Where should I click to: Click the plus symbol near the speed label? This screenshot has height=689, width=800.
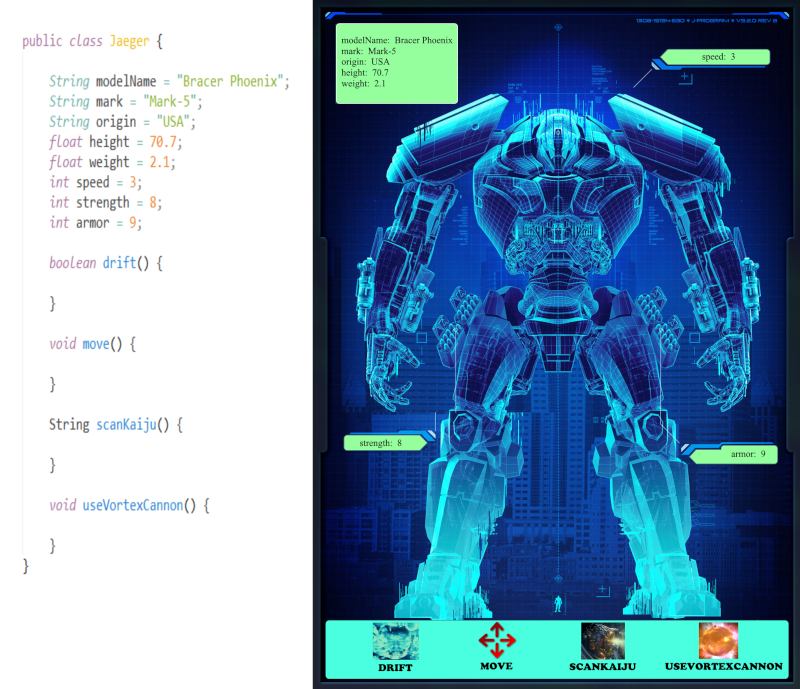(685, 76)
